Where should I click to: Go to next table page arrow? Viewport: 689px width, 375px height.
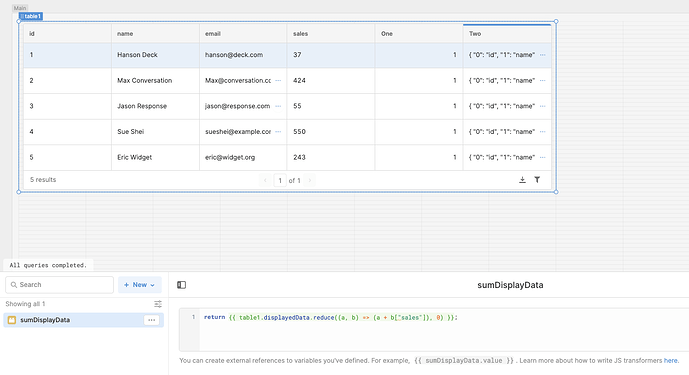309,180
